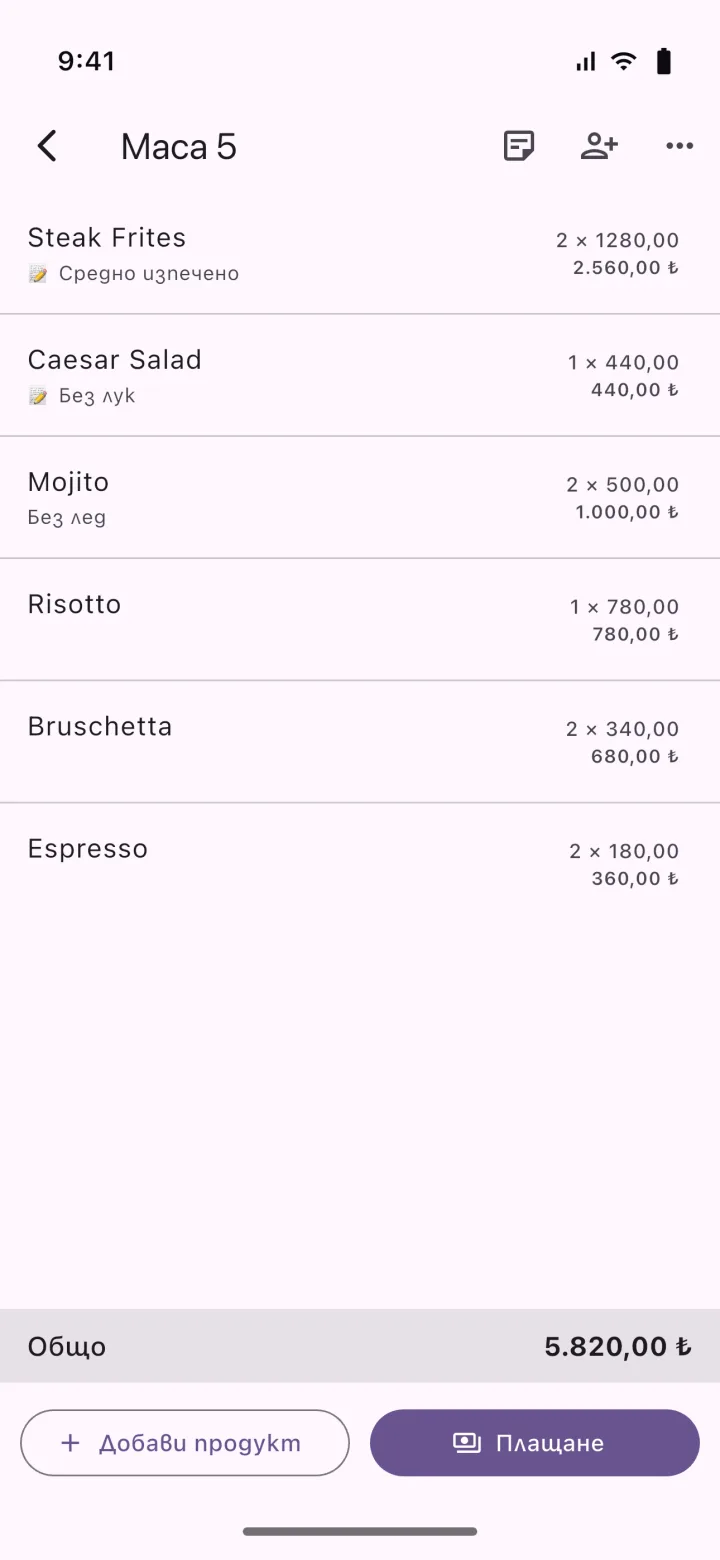Select the Mojito order item

click(x=360, y=497)
